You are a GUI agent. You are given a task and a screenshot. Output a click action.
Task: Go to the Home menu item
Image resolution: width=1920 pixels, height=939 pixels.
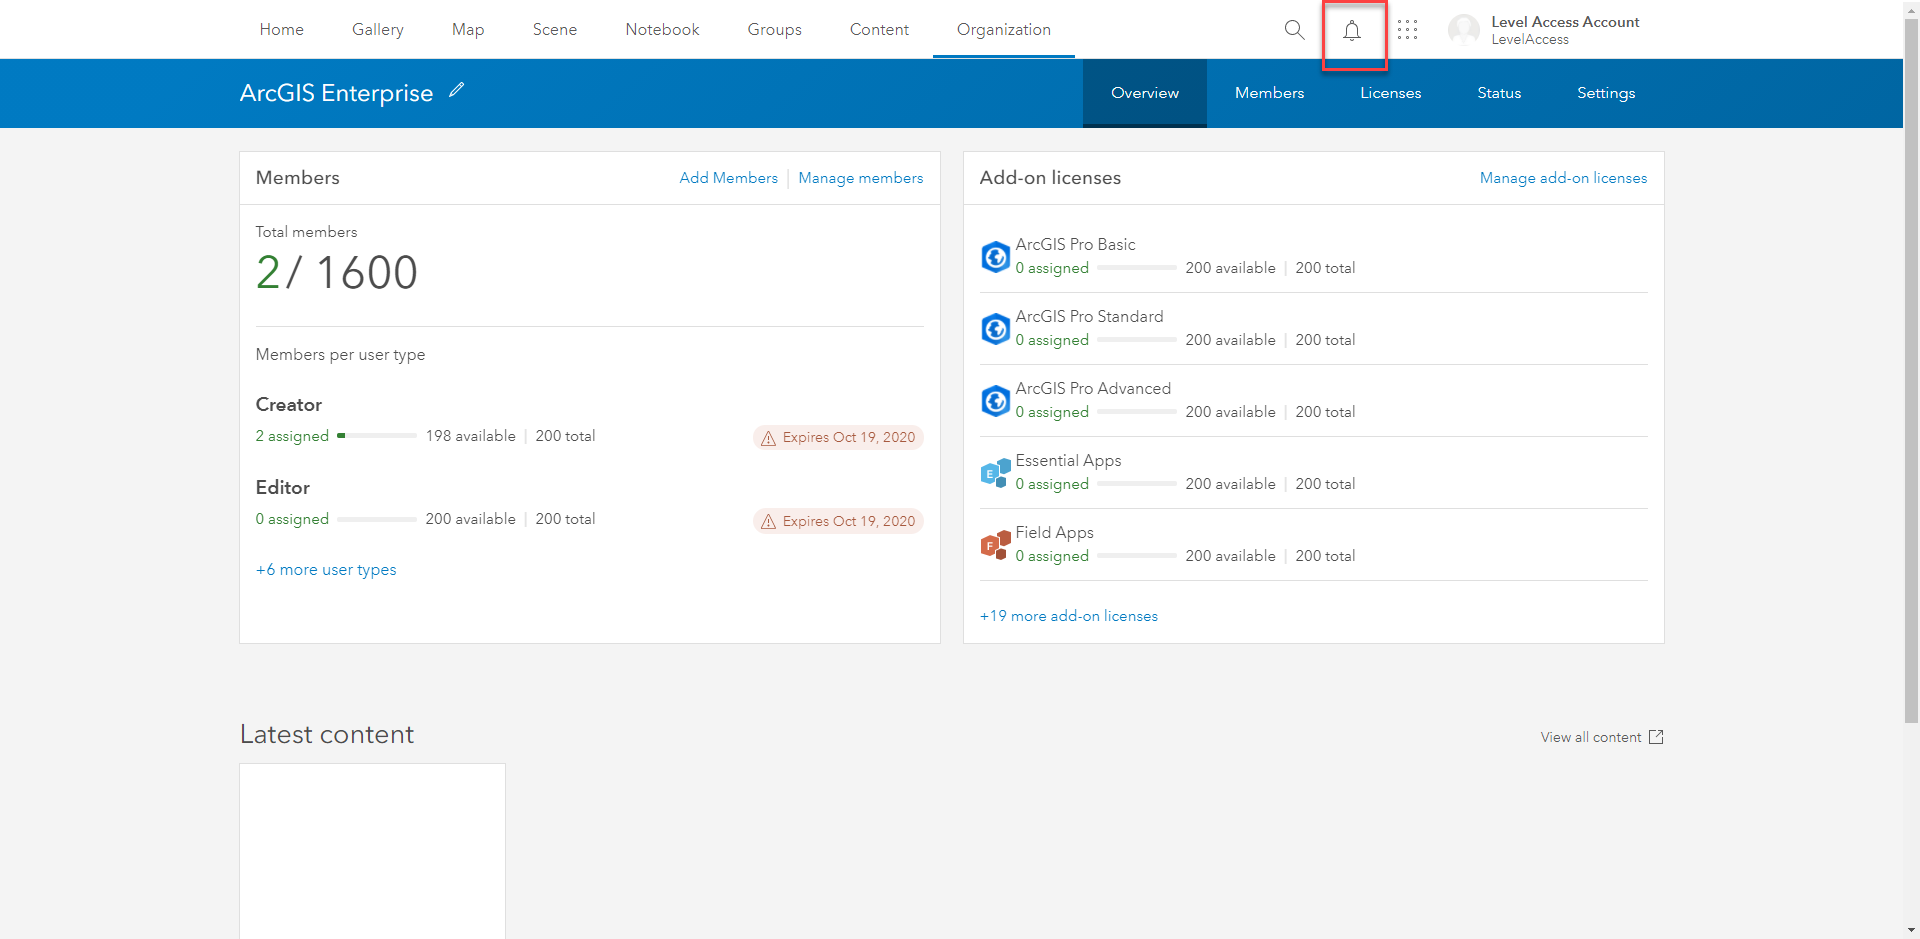(282, 29)
